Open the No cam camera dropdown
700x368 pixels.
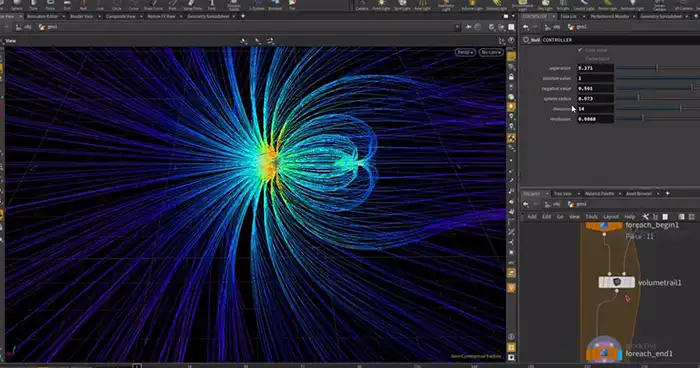[491, 52]
